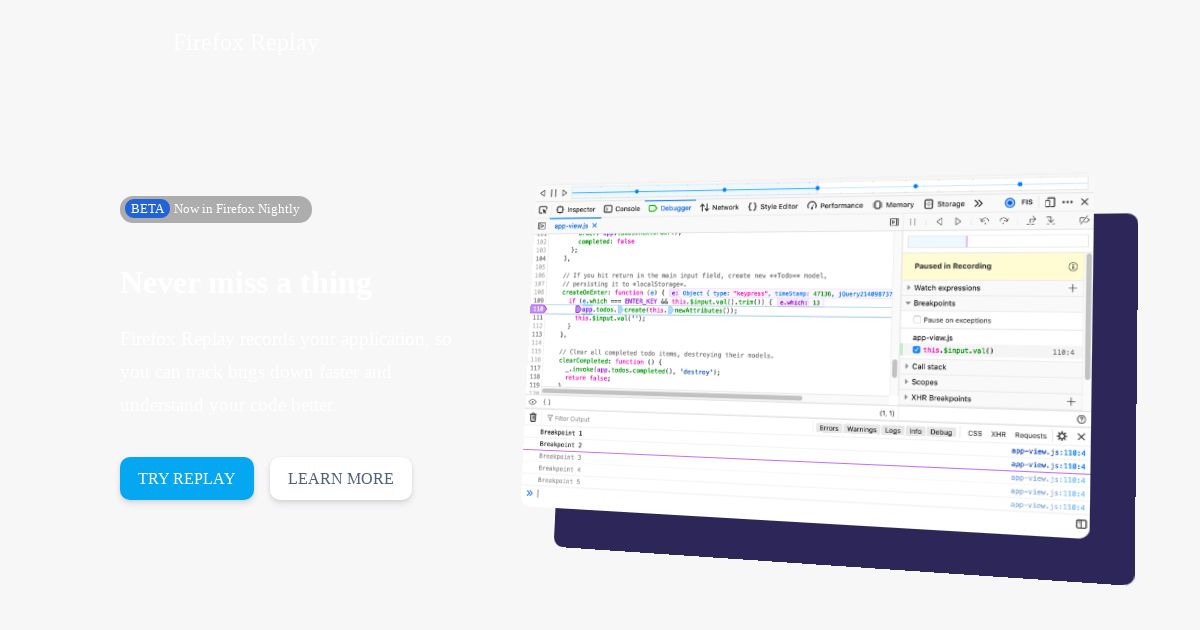This screenshot has width=1200, height=630.
Task: Click the recording indicator icon
Action: pos(1010,202)
